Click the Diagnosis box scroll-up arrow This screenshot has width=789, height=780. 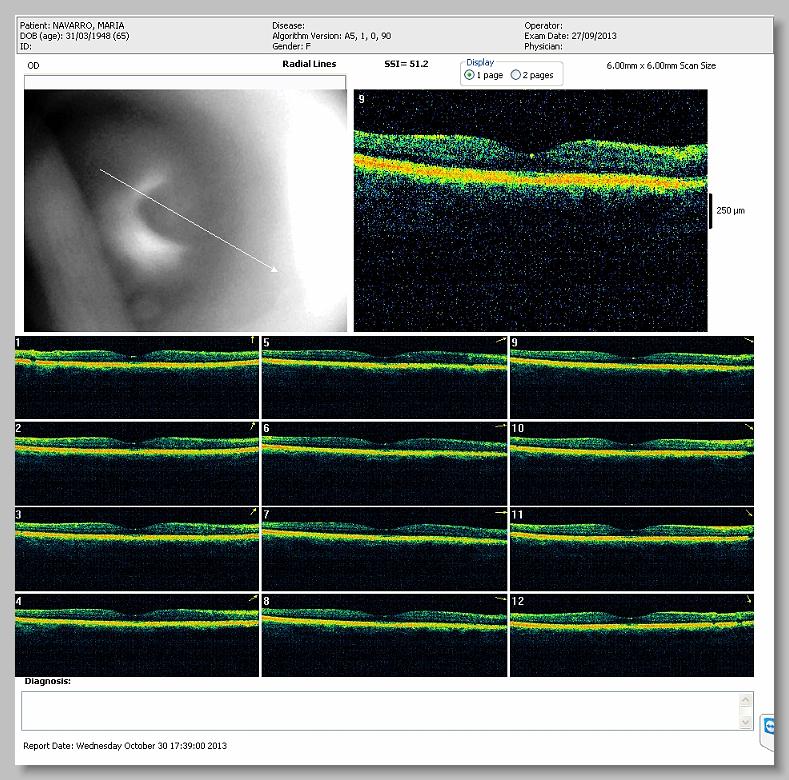[x=745, y=700]
